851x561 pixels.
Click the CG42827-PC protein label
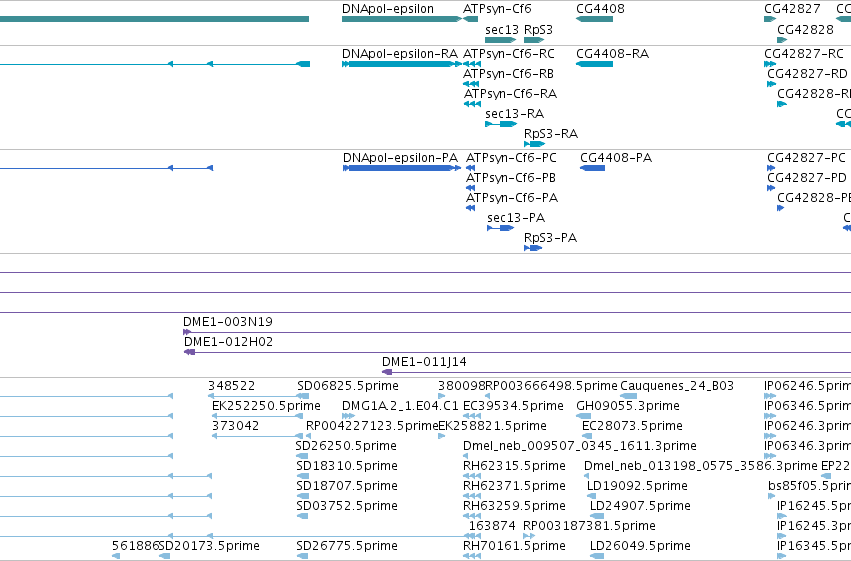pos(806,158)
